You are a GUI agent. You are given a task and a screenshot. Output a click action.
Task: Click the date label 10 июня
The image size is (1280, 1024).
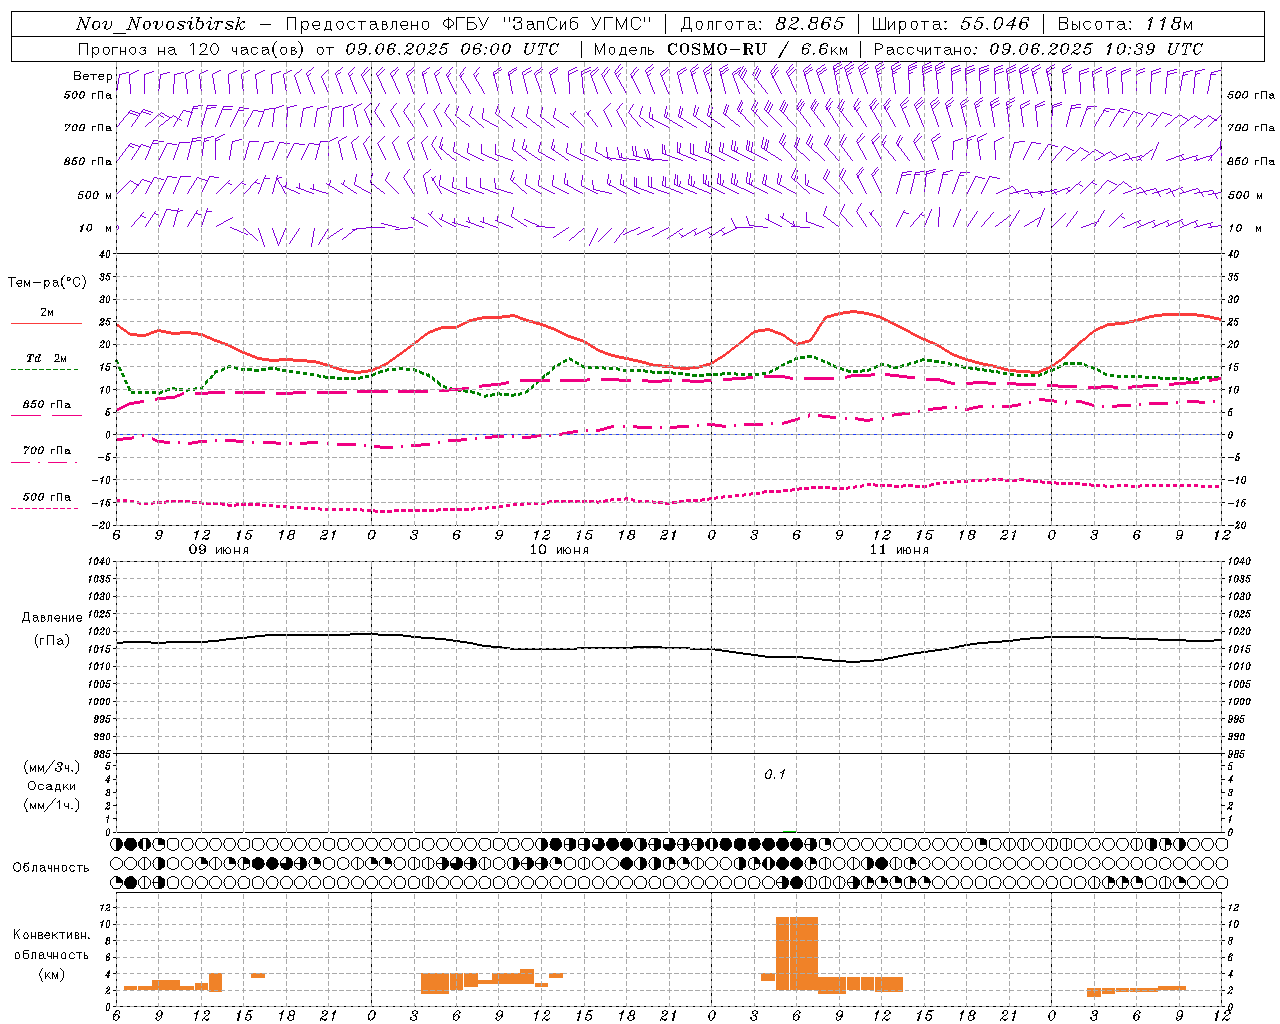pyautogui.click(x=559, y=550)
